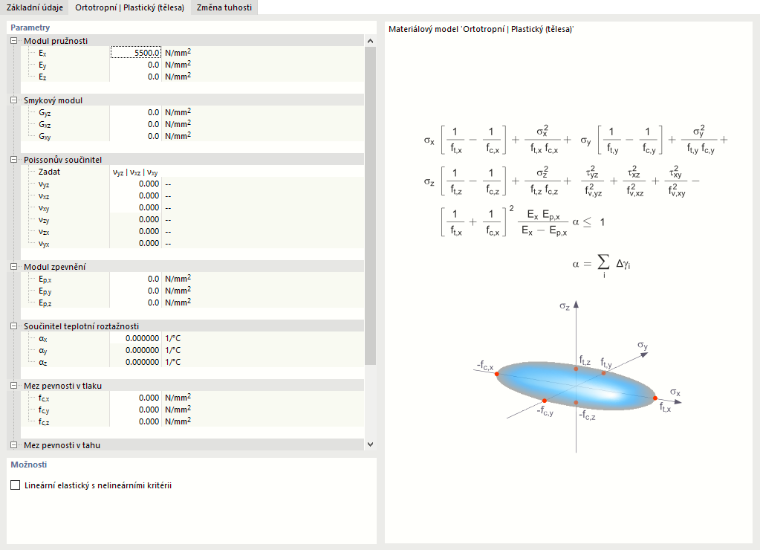Select the αz thermal expansion value
Image resolution: width=760 pixels, height=550 pixels.
[x=136, y=362]
